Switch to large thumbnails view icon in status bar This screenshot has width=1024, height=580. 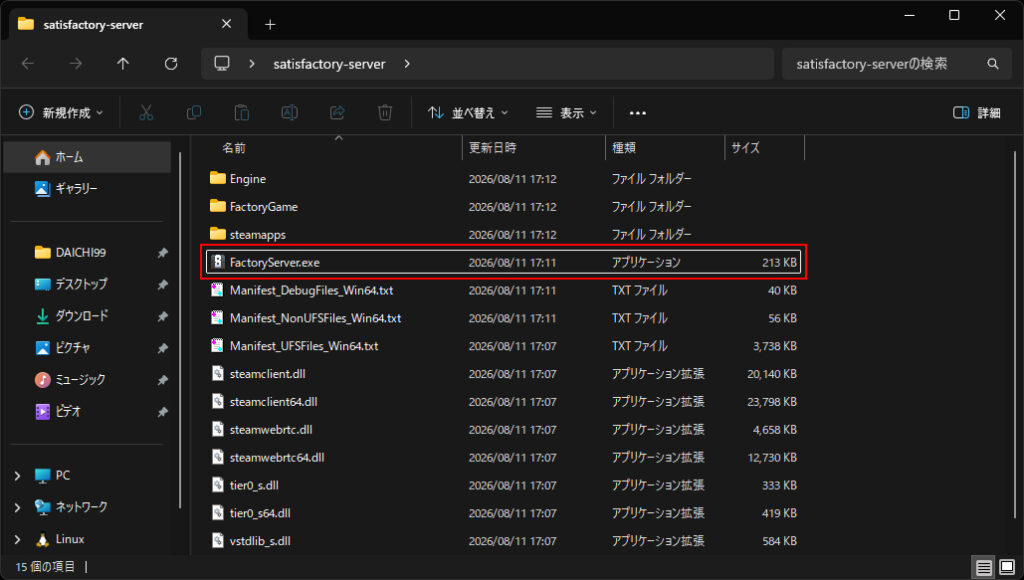pos(1007,567)
